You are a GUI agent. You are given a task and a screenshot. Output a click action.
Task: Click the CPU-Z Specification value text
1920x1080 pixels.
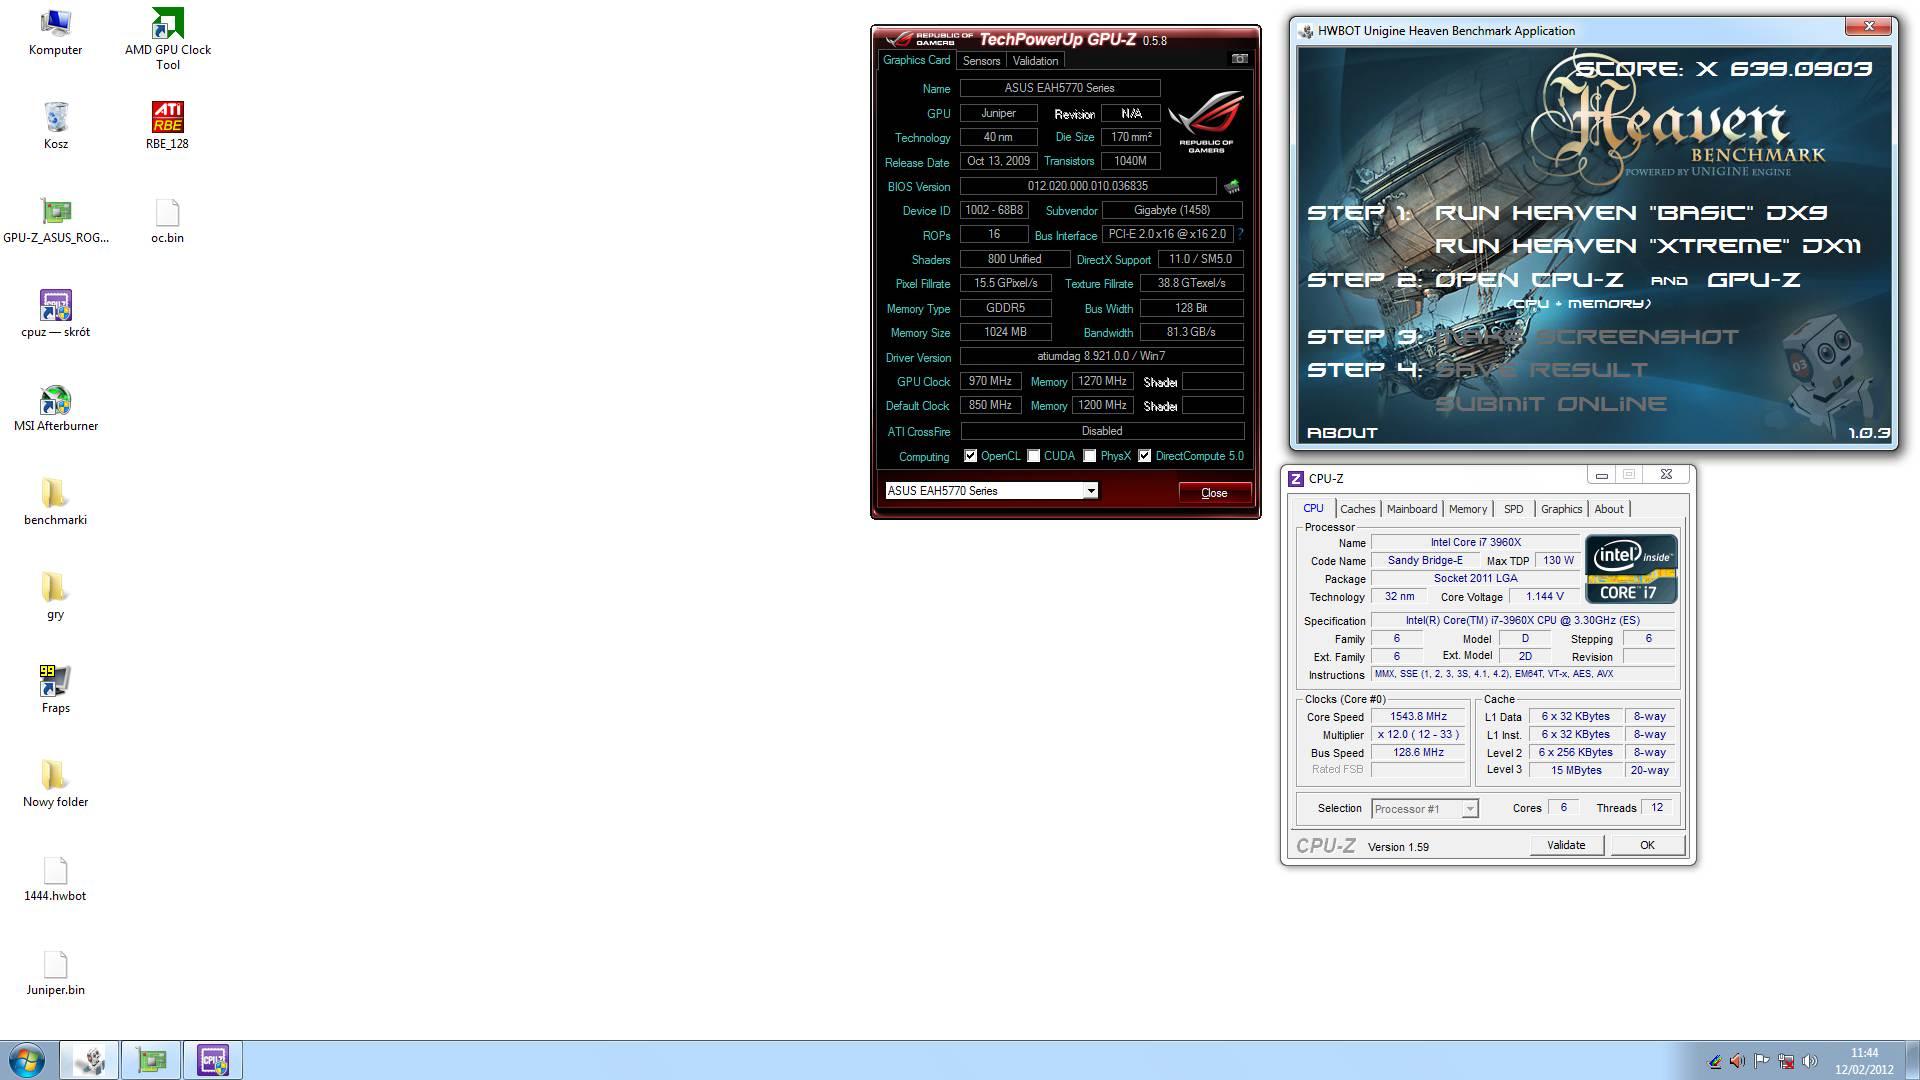click(1522, 621)
